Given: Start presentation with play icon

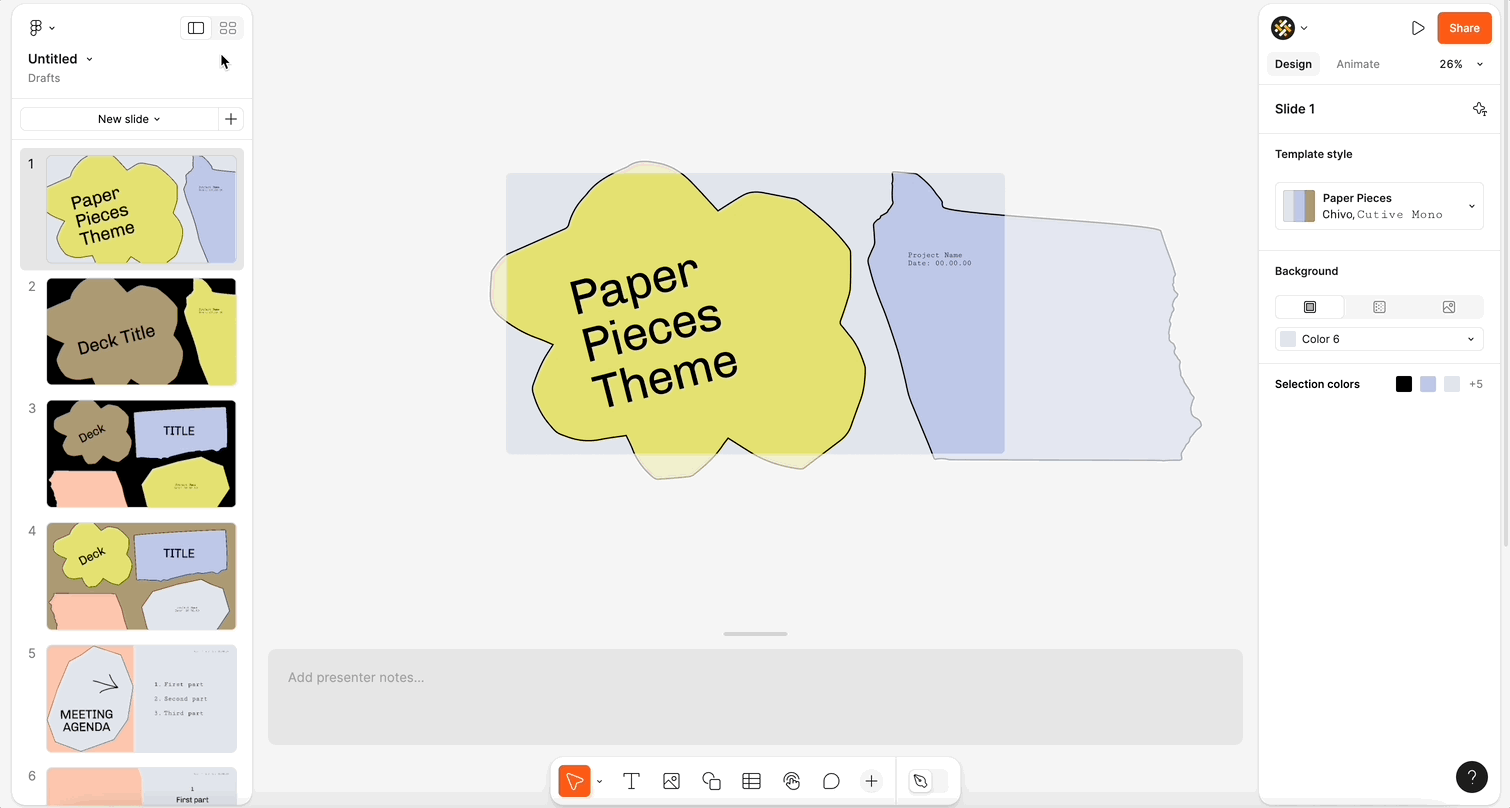Looking at the screenshot, I should click(x=1417, y=28).
